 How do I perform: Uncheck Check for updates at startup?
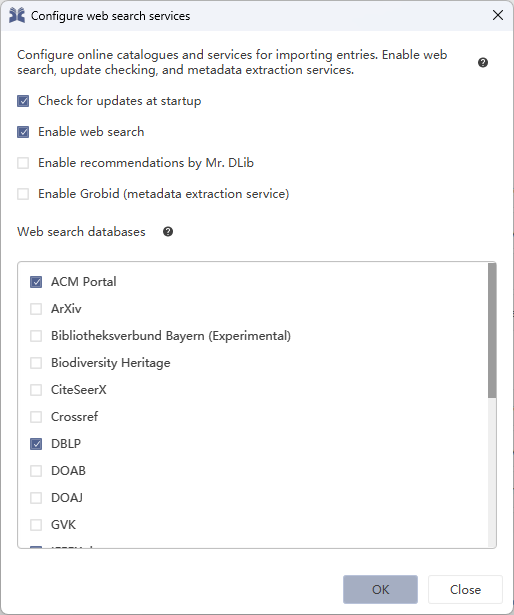click(x=23, y=101)
